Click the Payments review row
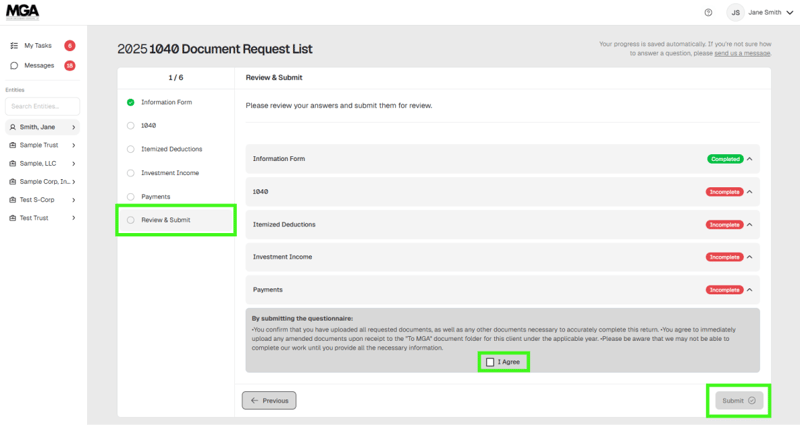Viewport: 800px width, 425px height. click(503, 289)
